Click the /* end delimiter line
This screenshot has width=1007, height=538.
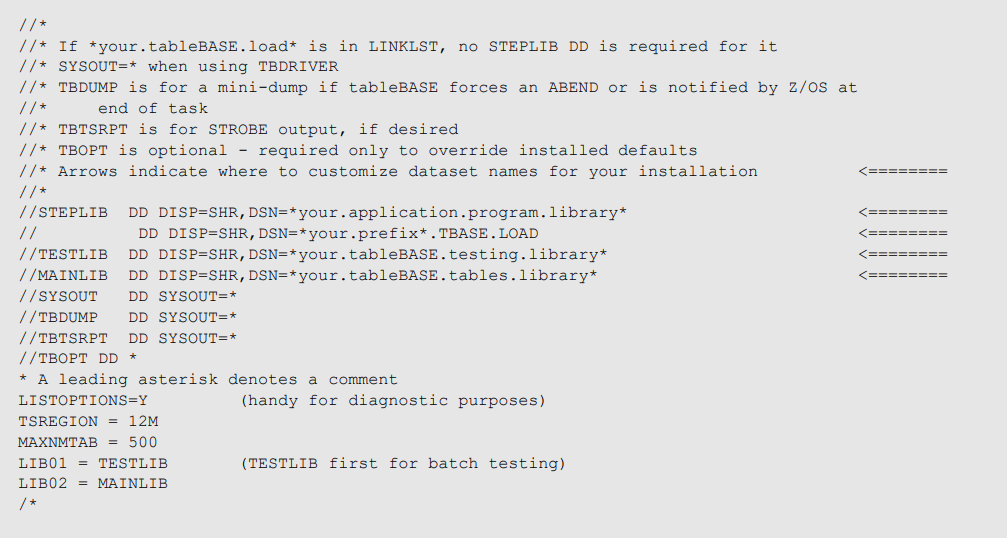[28, 505]
